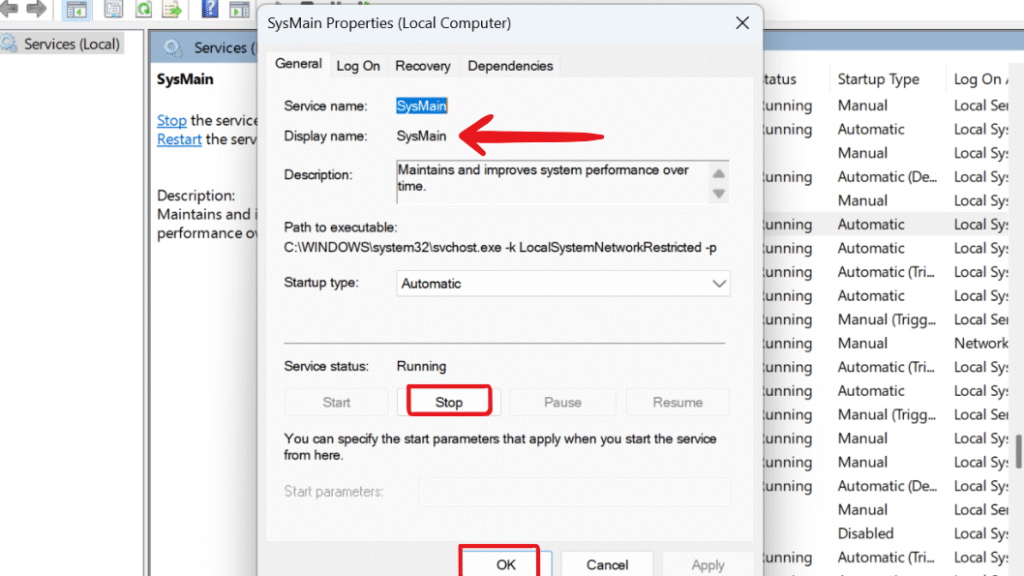Go back with the toolbar Back arrow
This screenshot has width=1024, height=576.
click(8, 8)
